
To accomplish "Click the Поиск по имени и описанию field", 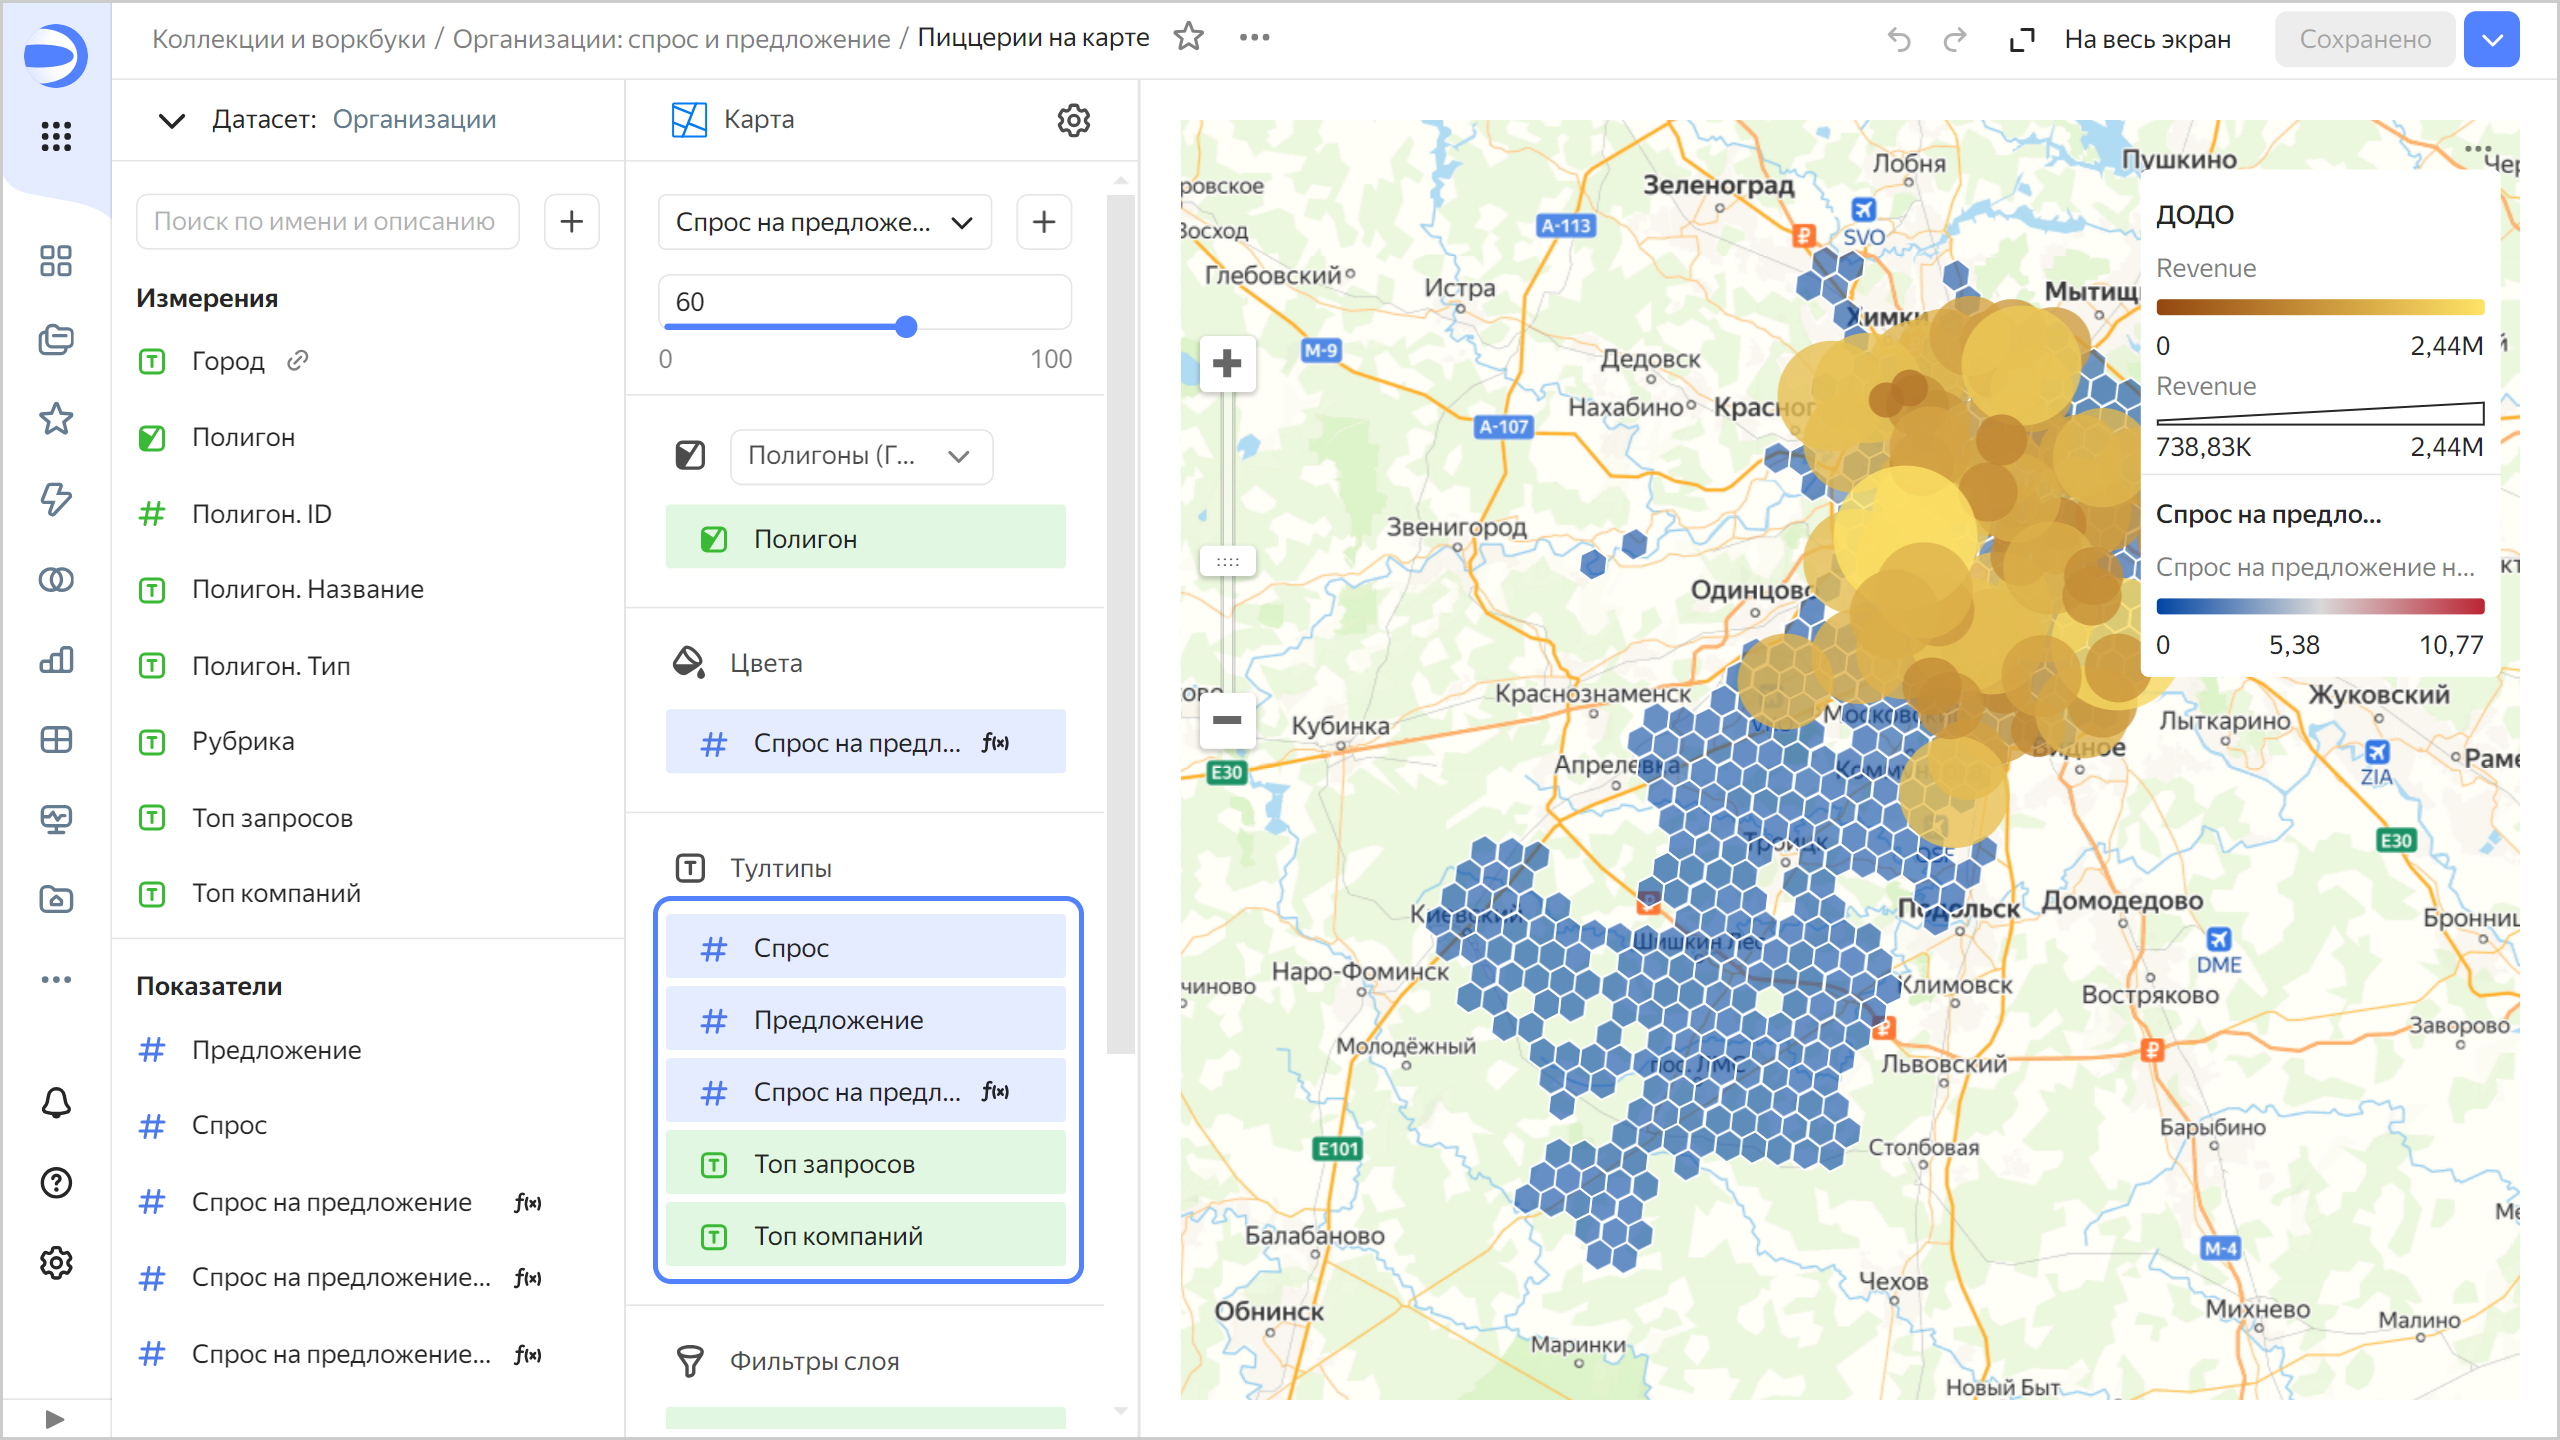I will tap(327, 221).
